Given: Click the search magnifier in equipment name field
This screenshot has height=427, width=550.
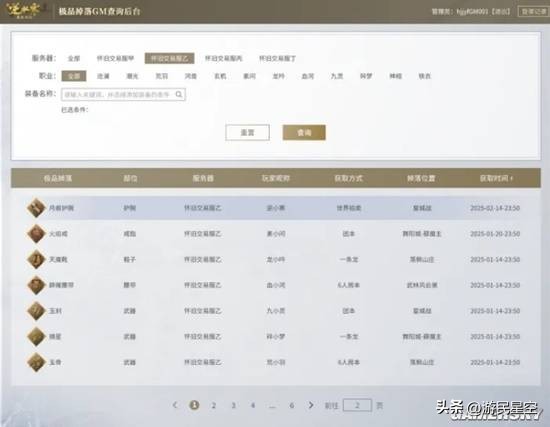Looking at the screenshot, I should coord(179,94).
